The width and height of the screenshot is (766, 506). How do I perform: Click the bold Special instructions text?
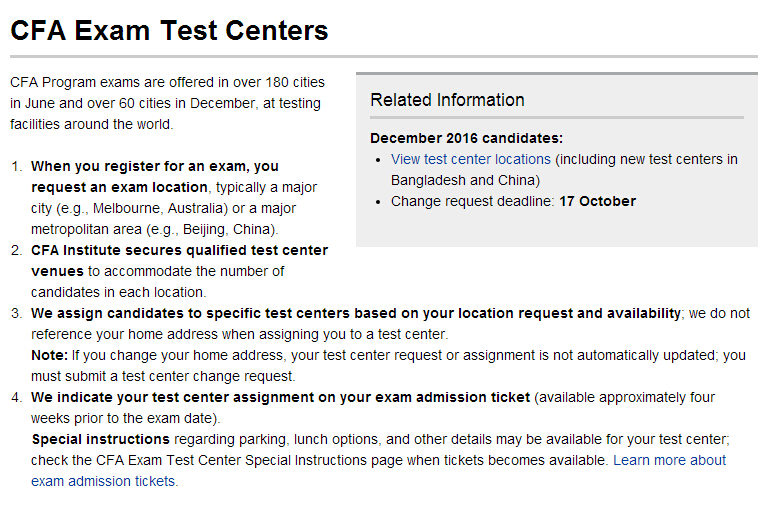[101, 439]
